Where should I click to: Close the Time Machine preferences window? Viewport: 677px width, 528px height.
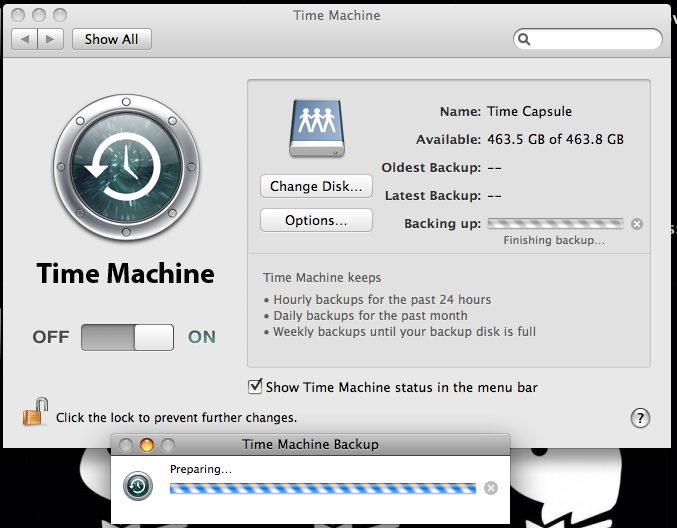(18, 15)
